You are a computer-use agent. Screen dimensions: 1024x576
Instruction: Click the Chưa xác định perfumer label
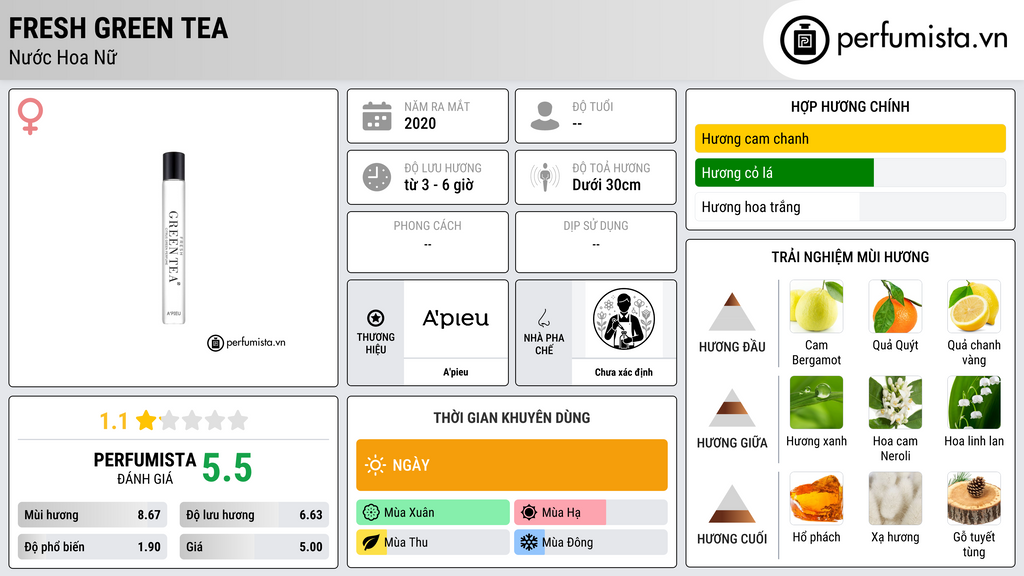click(x=624, y=372)
